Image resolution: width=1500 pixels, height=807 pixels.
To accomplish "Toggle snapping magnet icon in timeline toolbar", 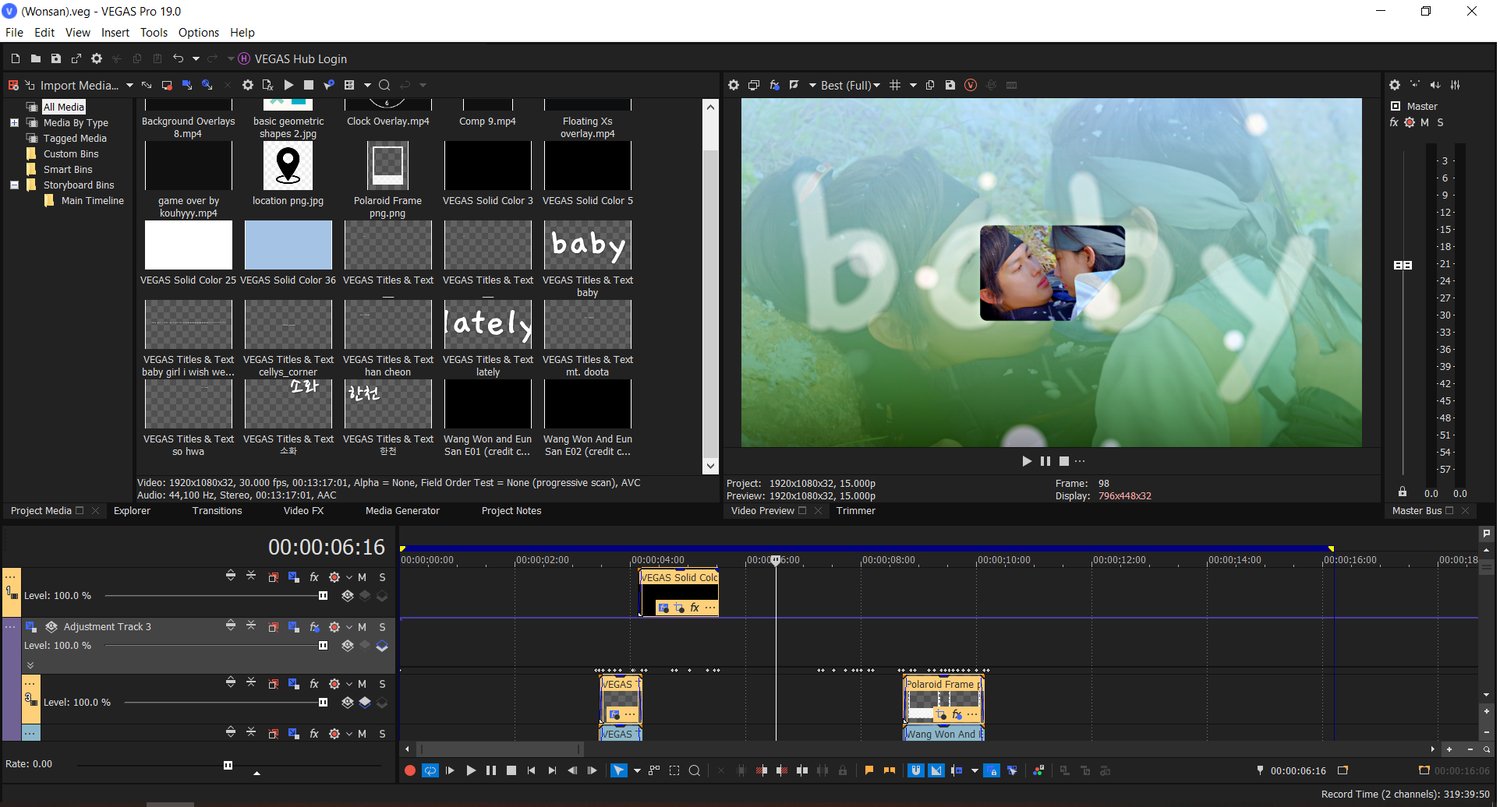I will [915, 771].
